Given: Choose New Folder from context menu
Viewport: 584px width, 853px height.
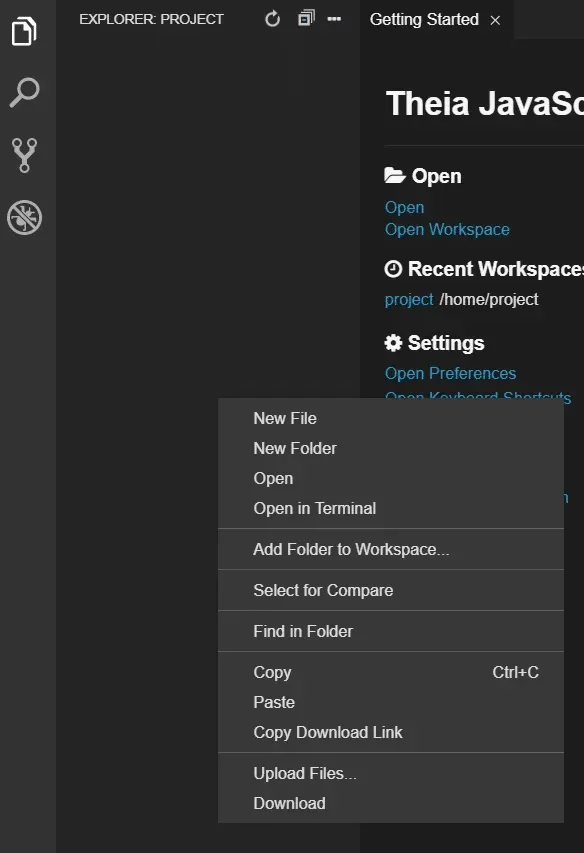Looking at the screenshot, I should (x=390, y=448).
